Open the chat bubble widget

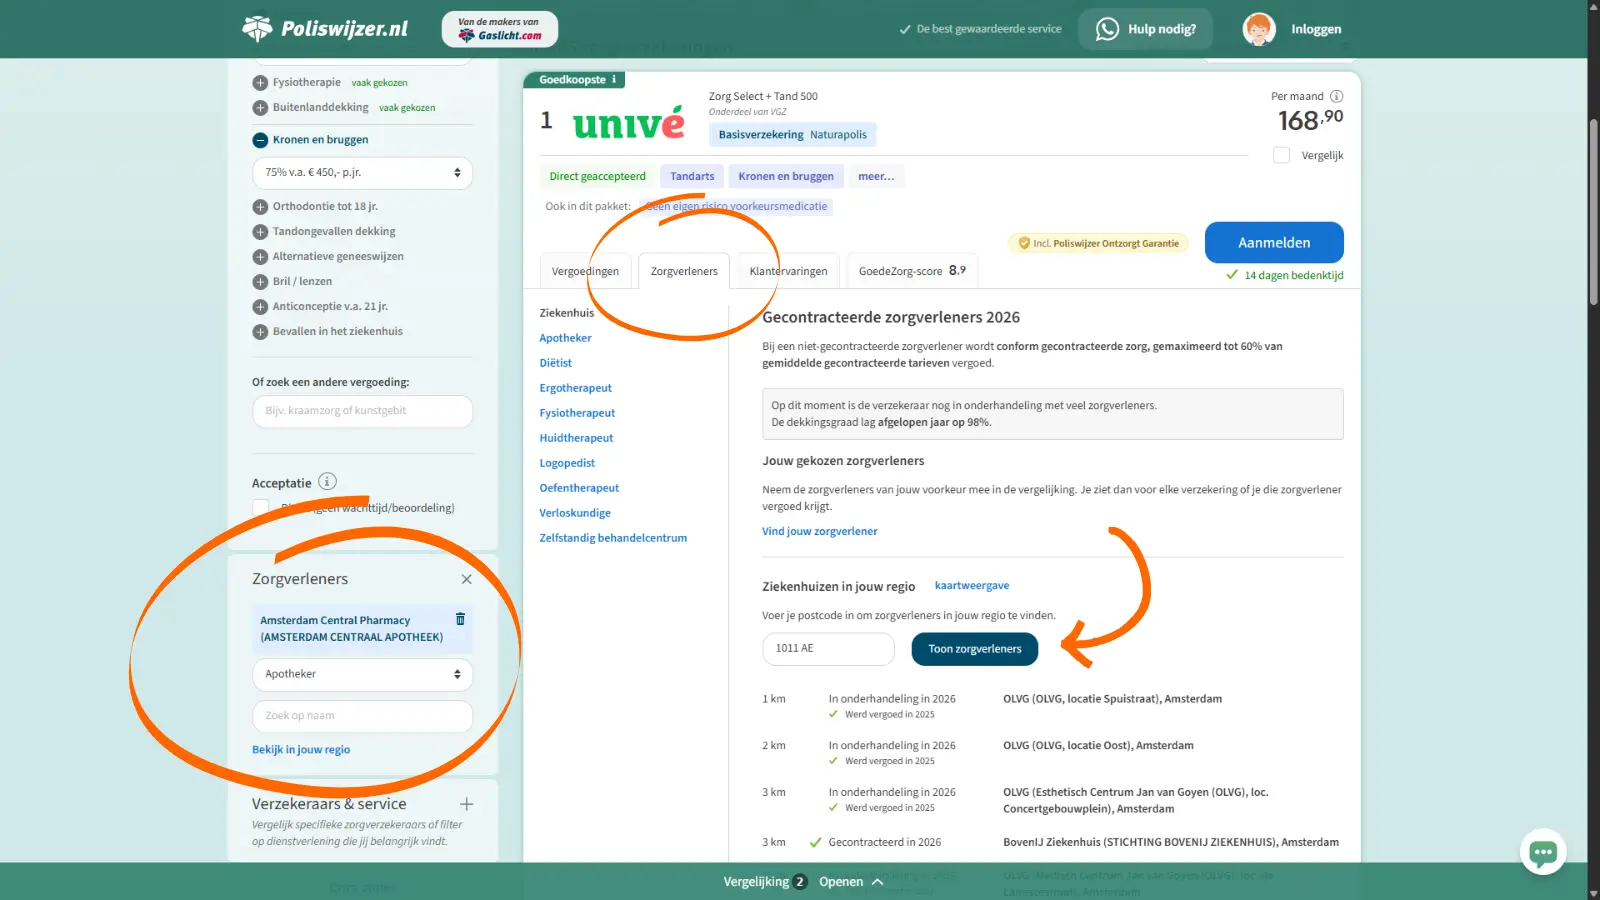click(1543, 852)
